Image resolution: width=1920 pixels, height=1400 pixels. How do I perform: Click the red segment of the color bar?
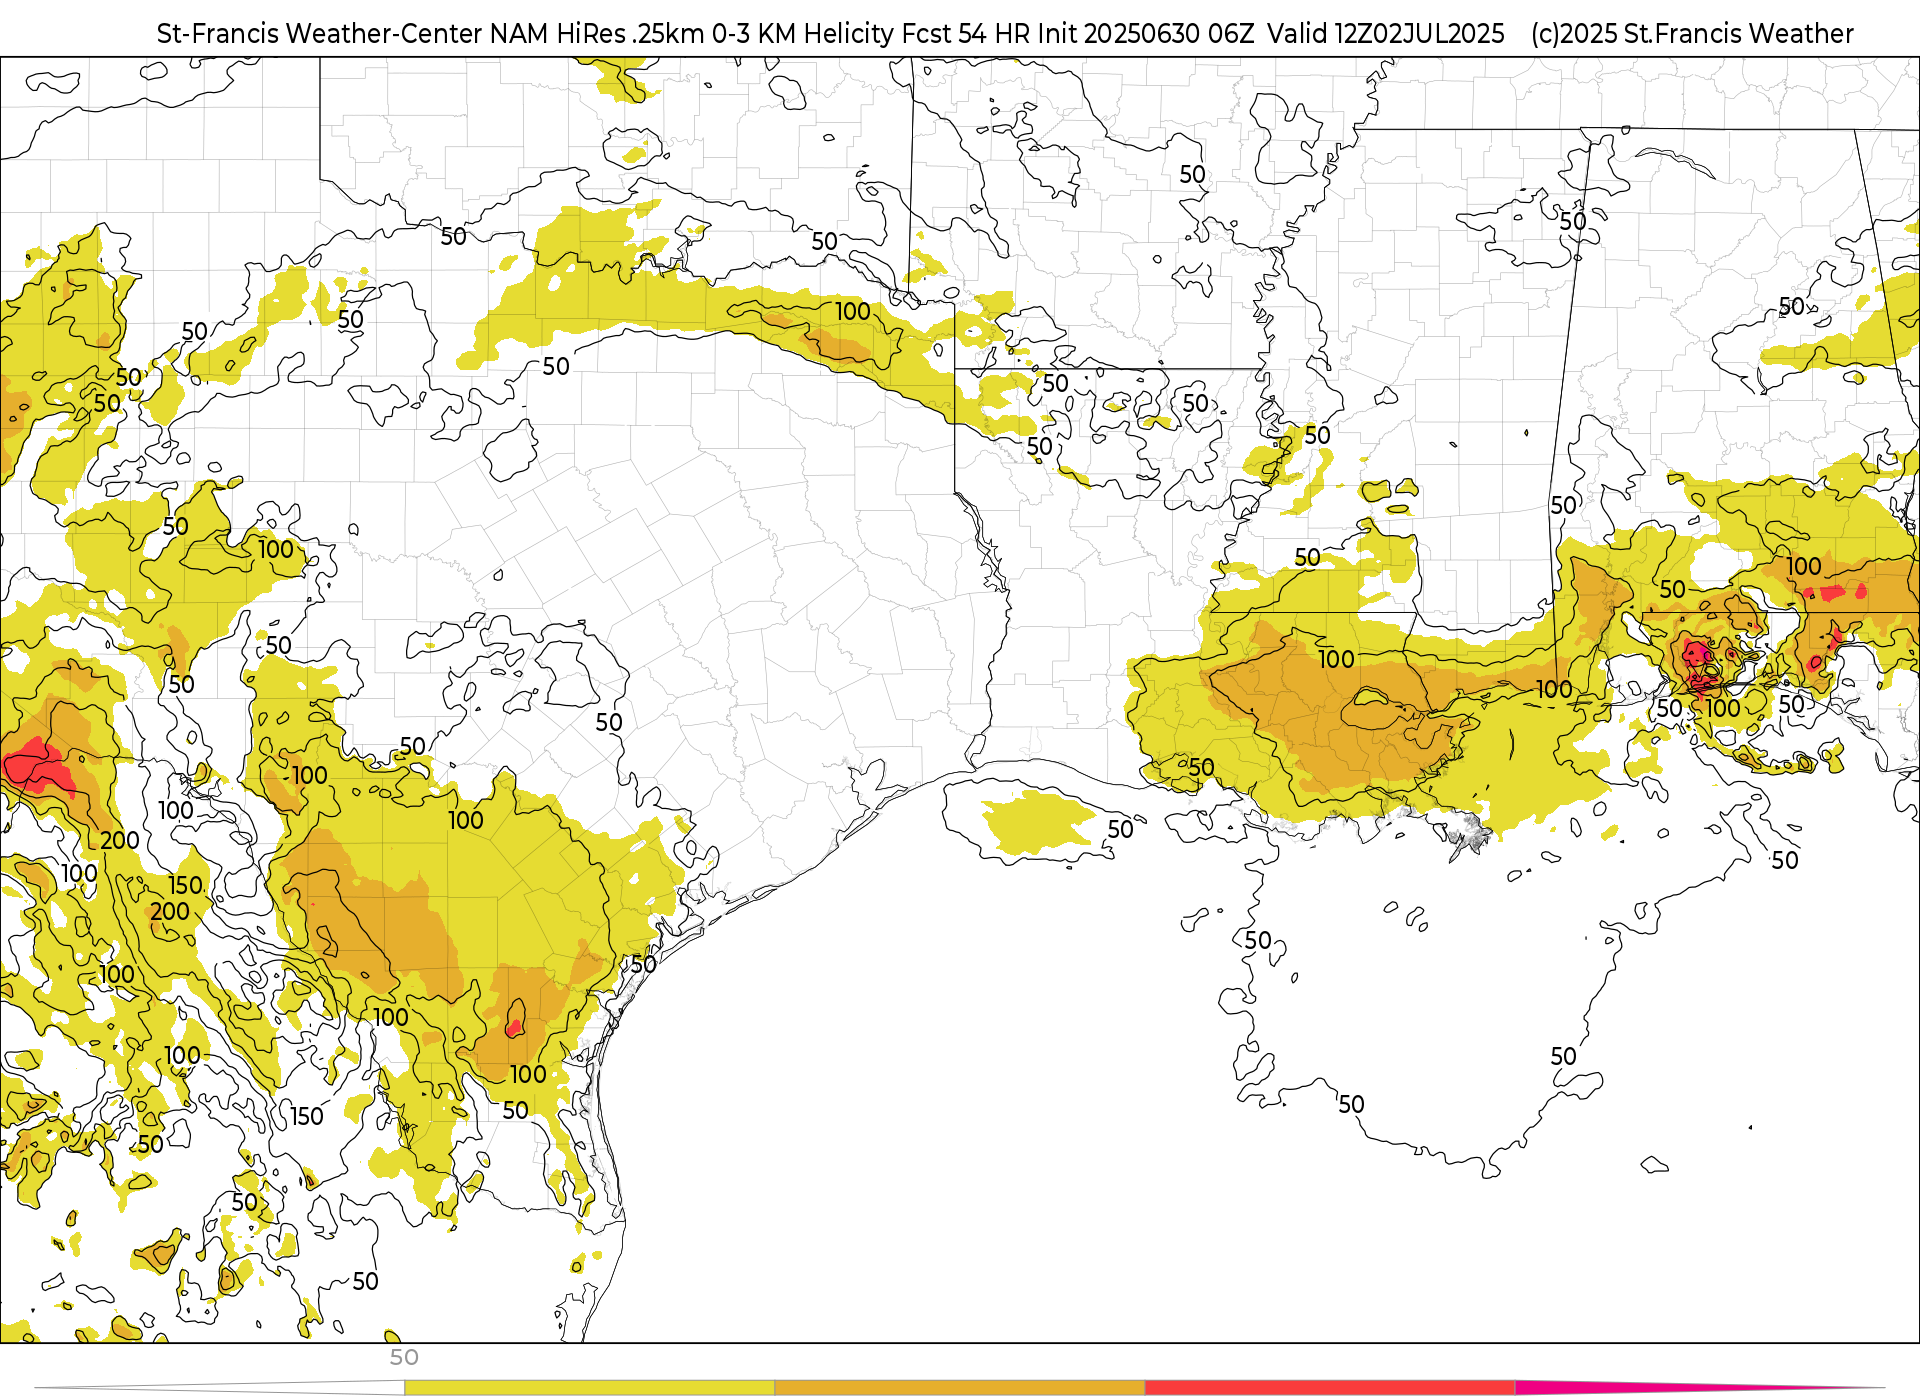coord(1330,1388)
